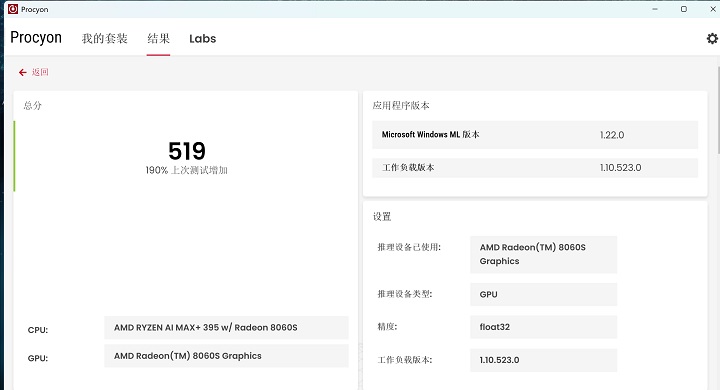
Task: Click the Microsoft Windows ML 版本 label
Action: coord(431,135)
